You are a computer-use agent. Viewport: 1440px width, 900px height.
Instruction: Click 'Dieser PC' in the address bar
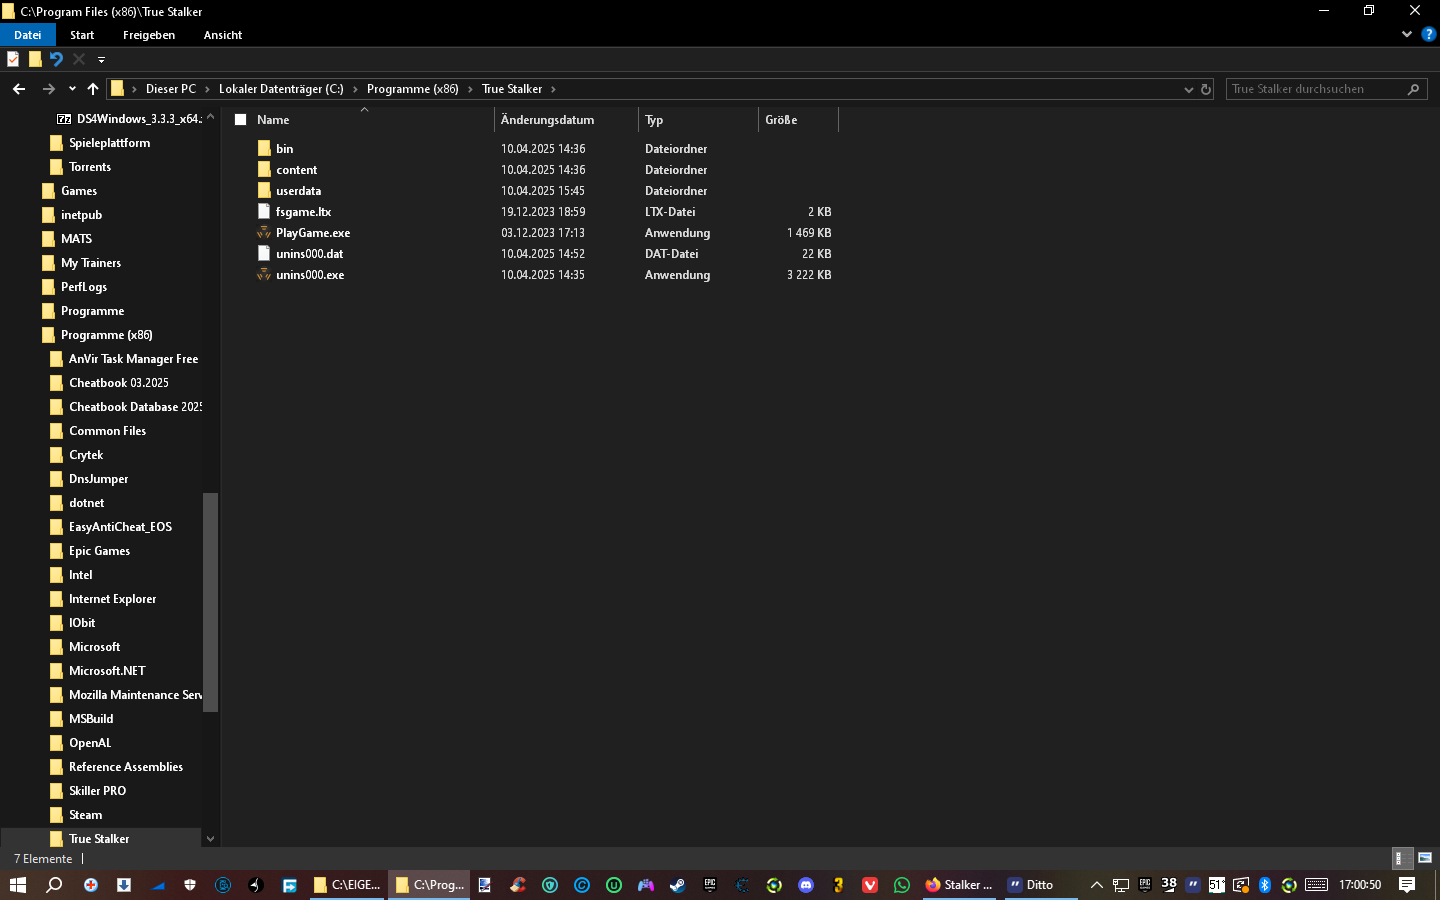[x=171, y=89]
